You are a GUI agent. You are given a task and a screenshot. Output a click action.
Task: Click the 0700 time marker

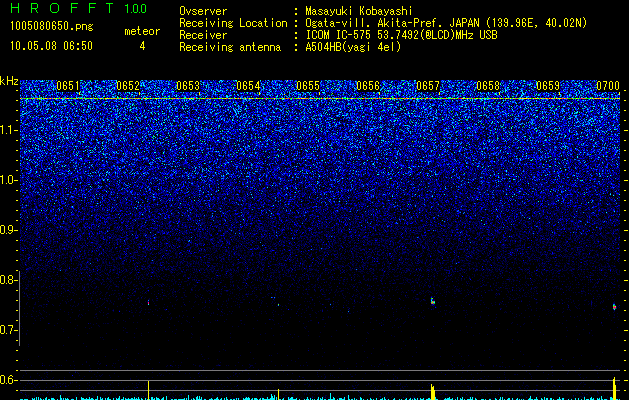(x=608, y=86)
